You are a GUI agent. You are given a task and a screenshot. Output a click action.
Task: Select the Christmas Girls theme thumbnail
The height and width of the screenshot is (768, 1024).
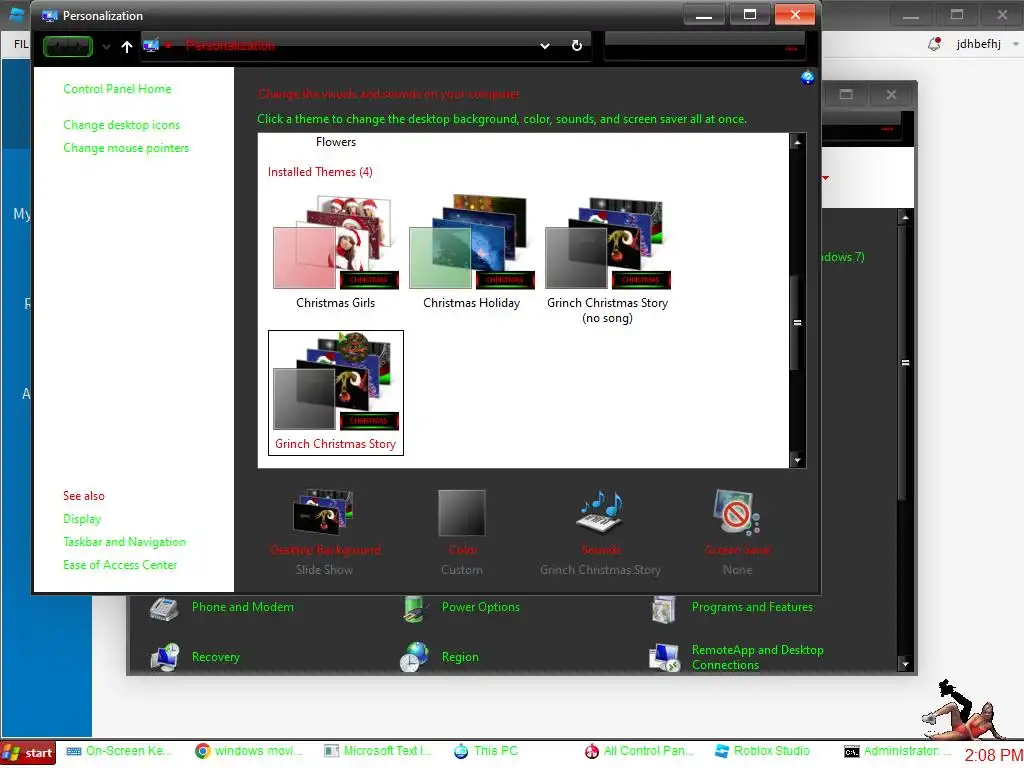tap(335, 242)
